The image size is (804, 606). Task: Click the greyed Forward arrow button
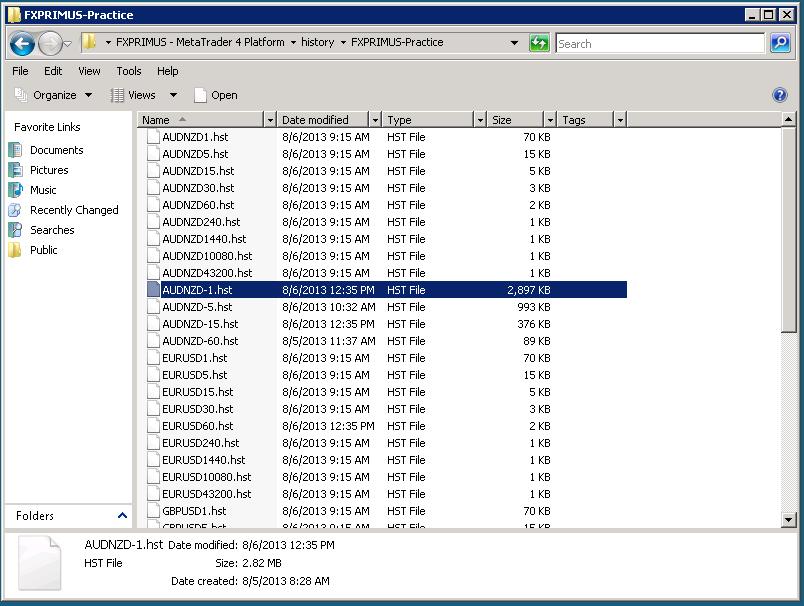coord(50,44)
